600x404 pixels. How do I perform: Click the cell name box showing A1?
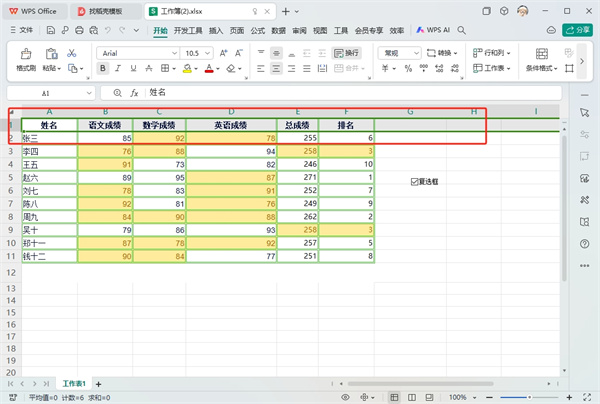(x=47, y=92)
